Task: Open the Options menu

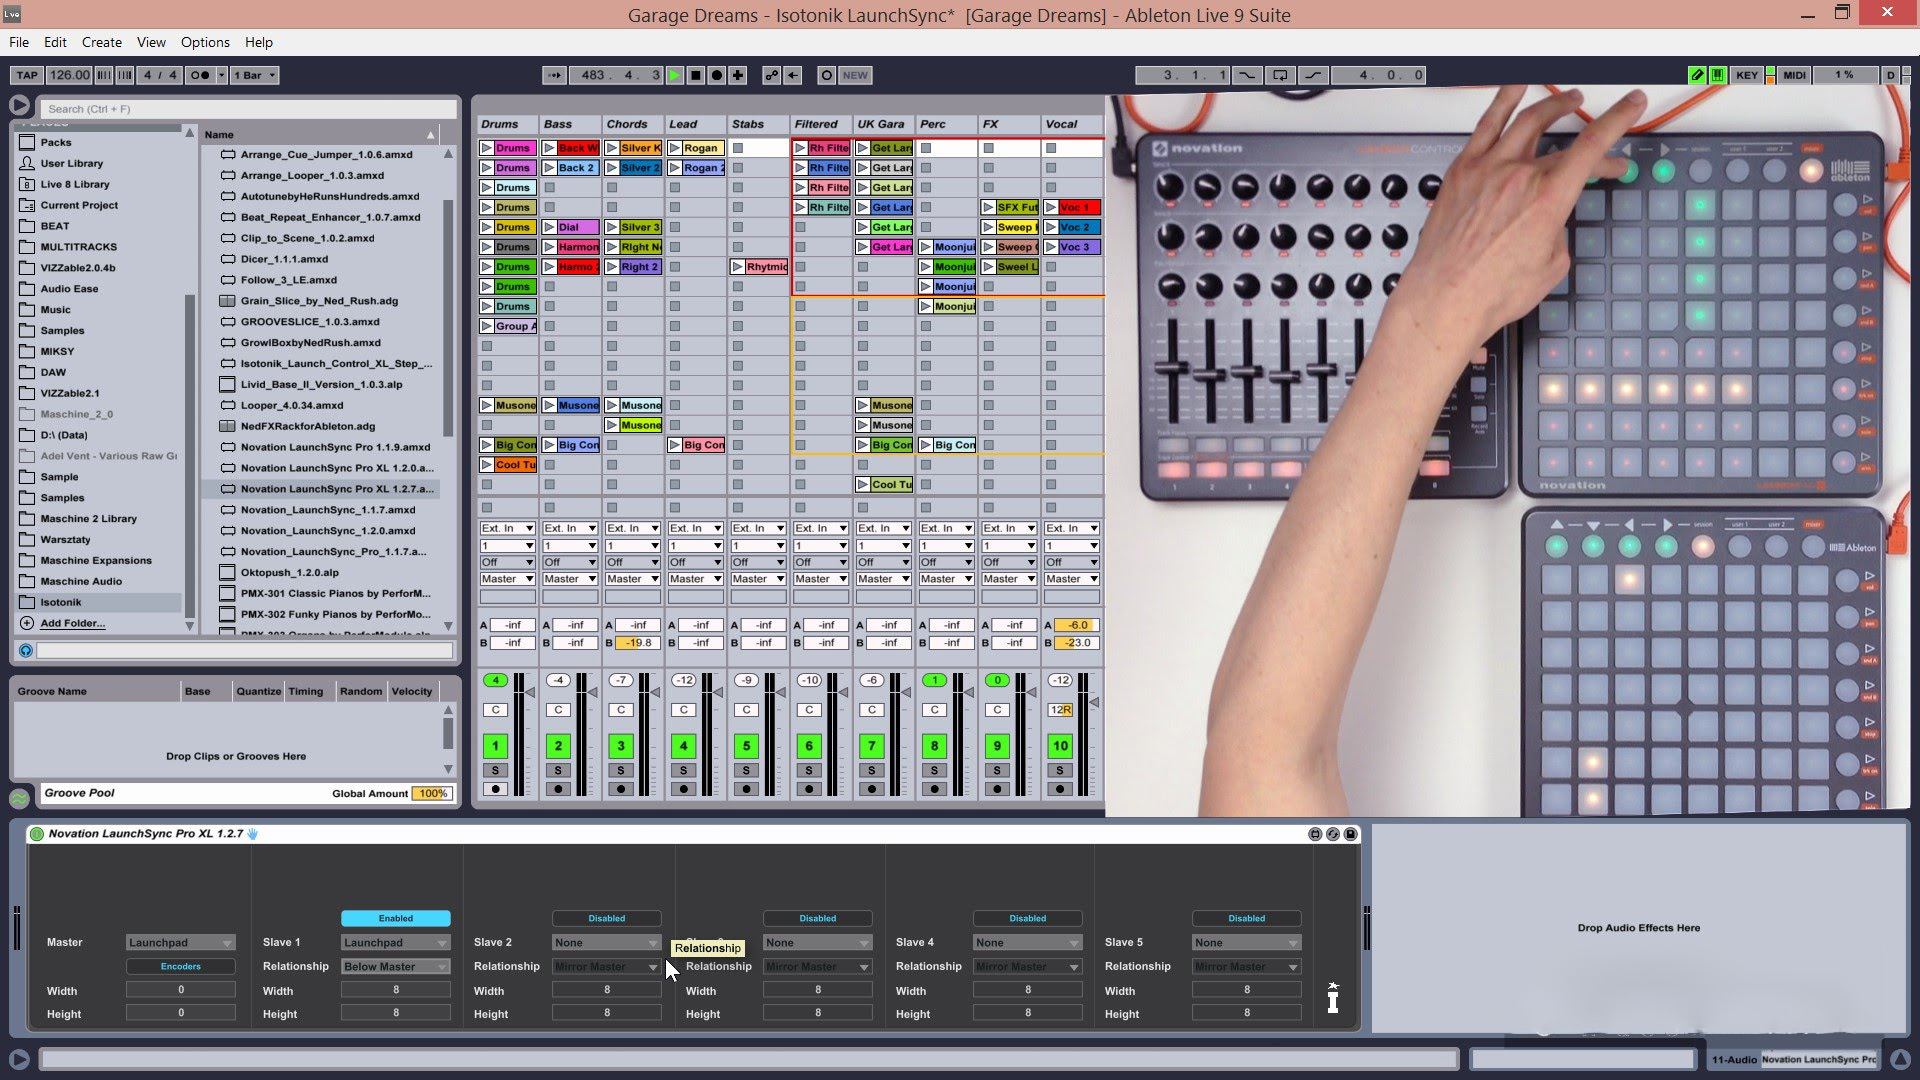Action: pyautogui.click(x=205, y=42)
